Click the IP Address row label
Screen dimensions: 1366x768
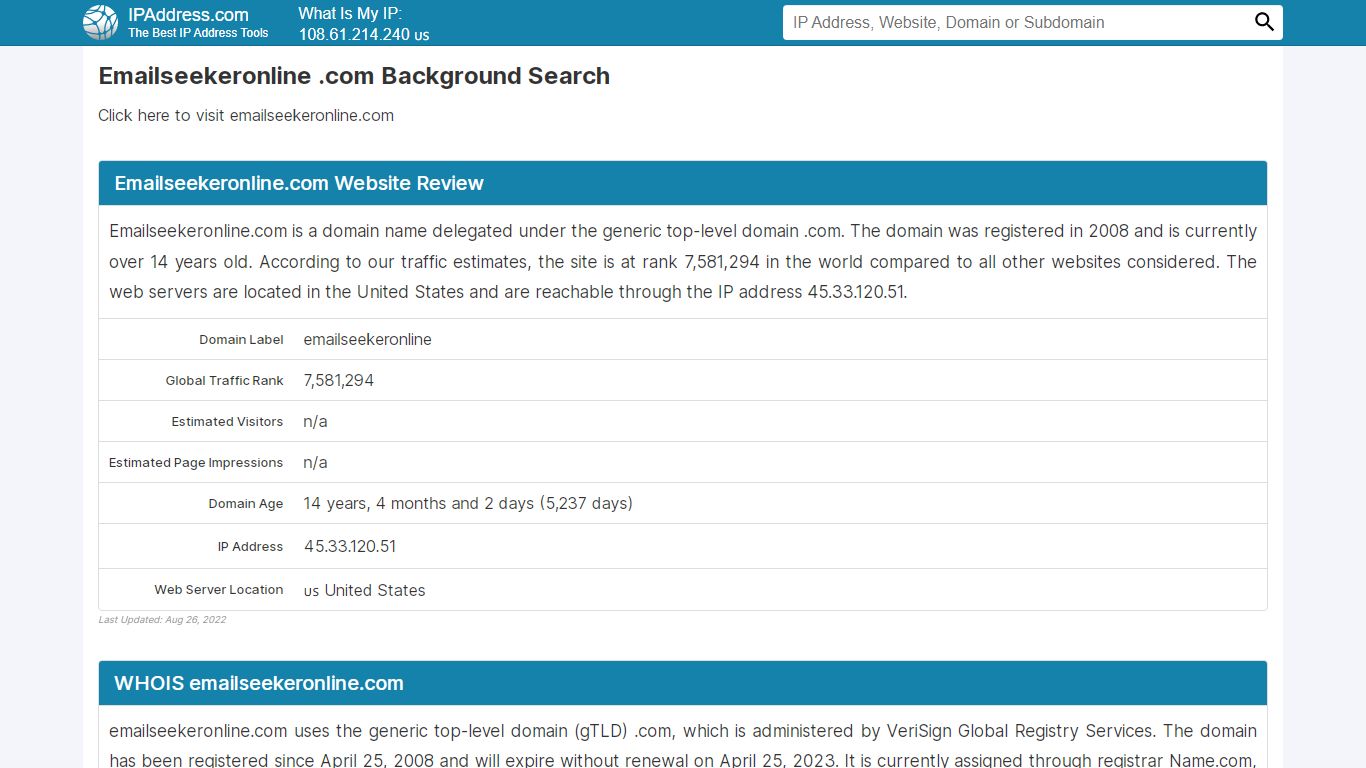coord(250,547)
